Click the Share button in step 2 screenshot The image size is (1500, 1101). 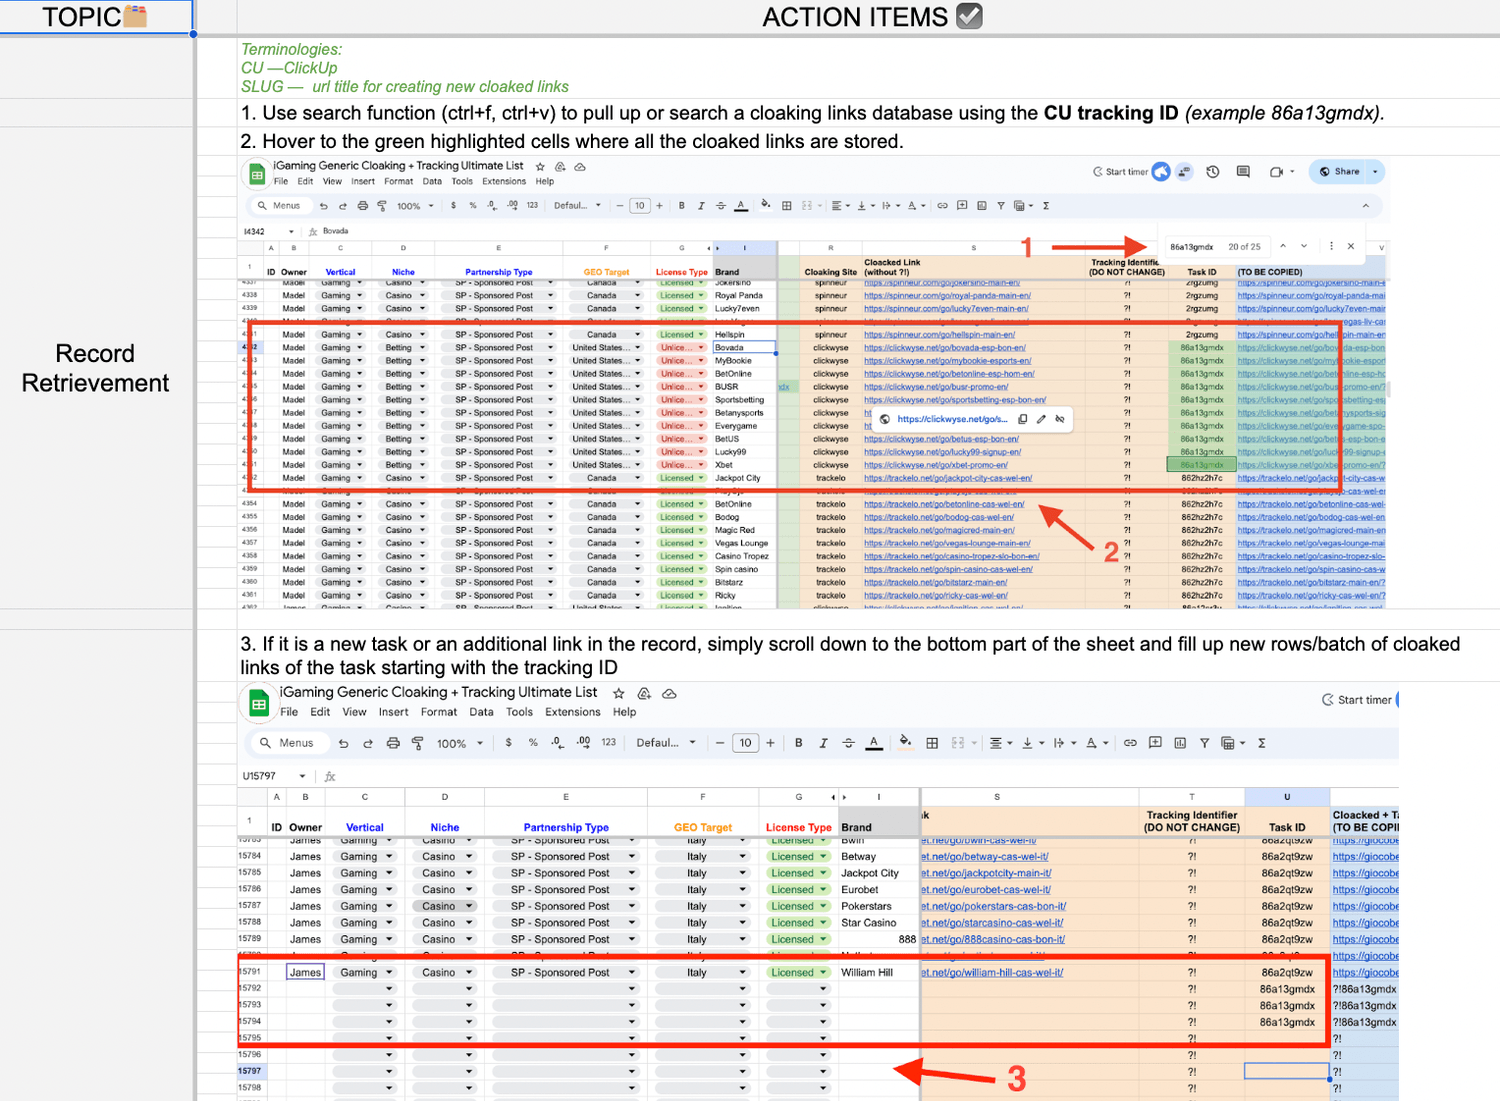pos(1339,172)
